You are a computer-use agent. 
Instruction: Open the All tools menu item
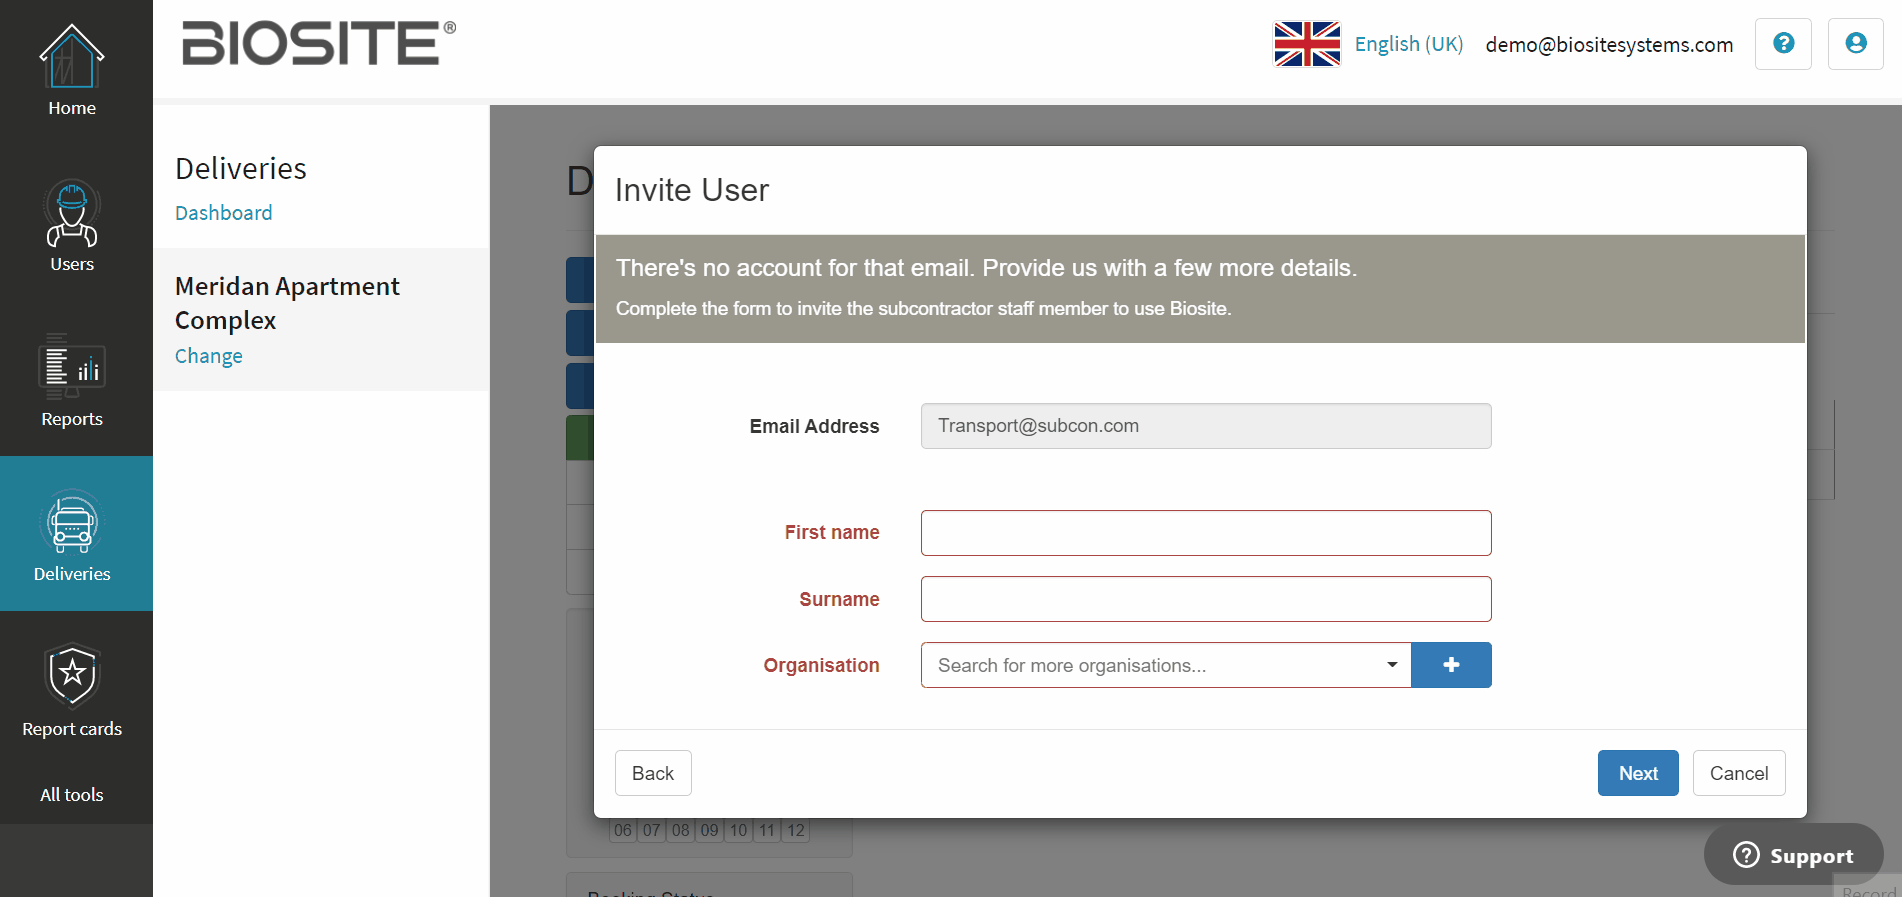(72, 795)
